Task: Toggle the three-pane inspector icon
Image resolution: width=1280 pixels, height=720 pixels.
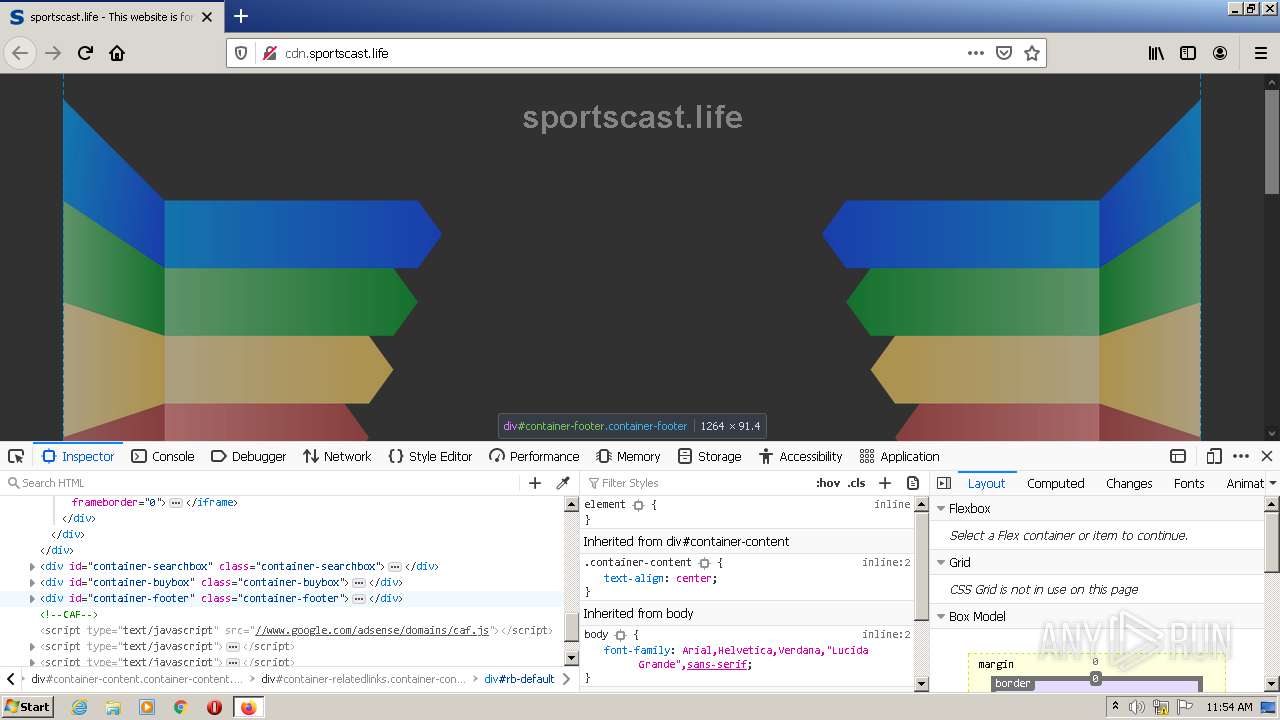Action: tap(943, 483)
